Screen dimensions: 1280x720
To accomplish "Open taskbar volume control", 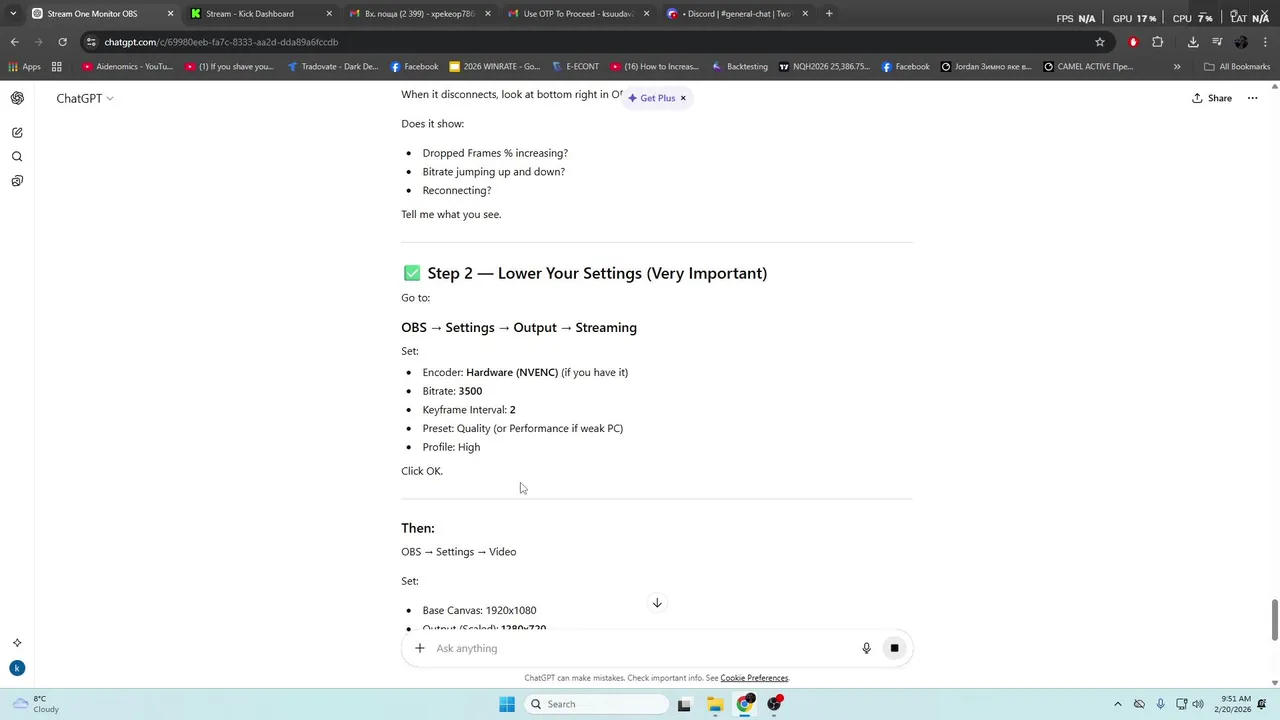I will [1199, 704].
